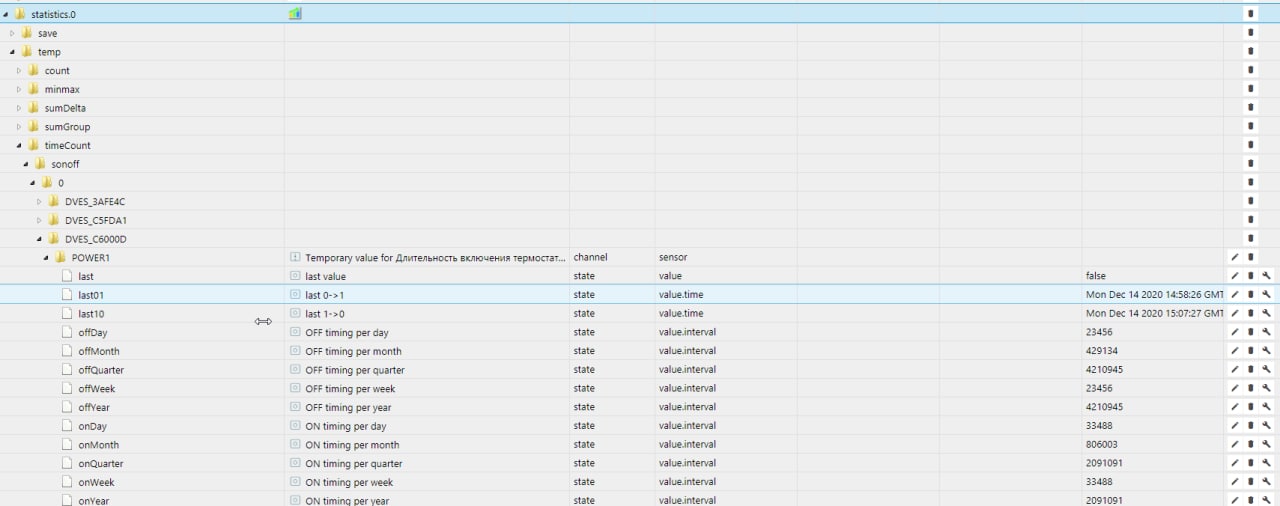1280x506 pixels.
Task: Click 'ON timing per week' name cell
Action: tap(350, 482)
